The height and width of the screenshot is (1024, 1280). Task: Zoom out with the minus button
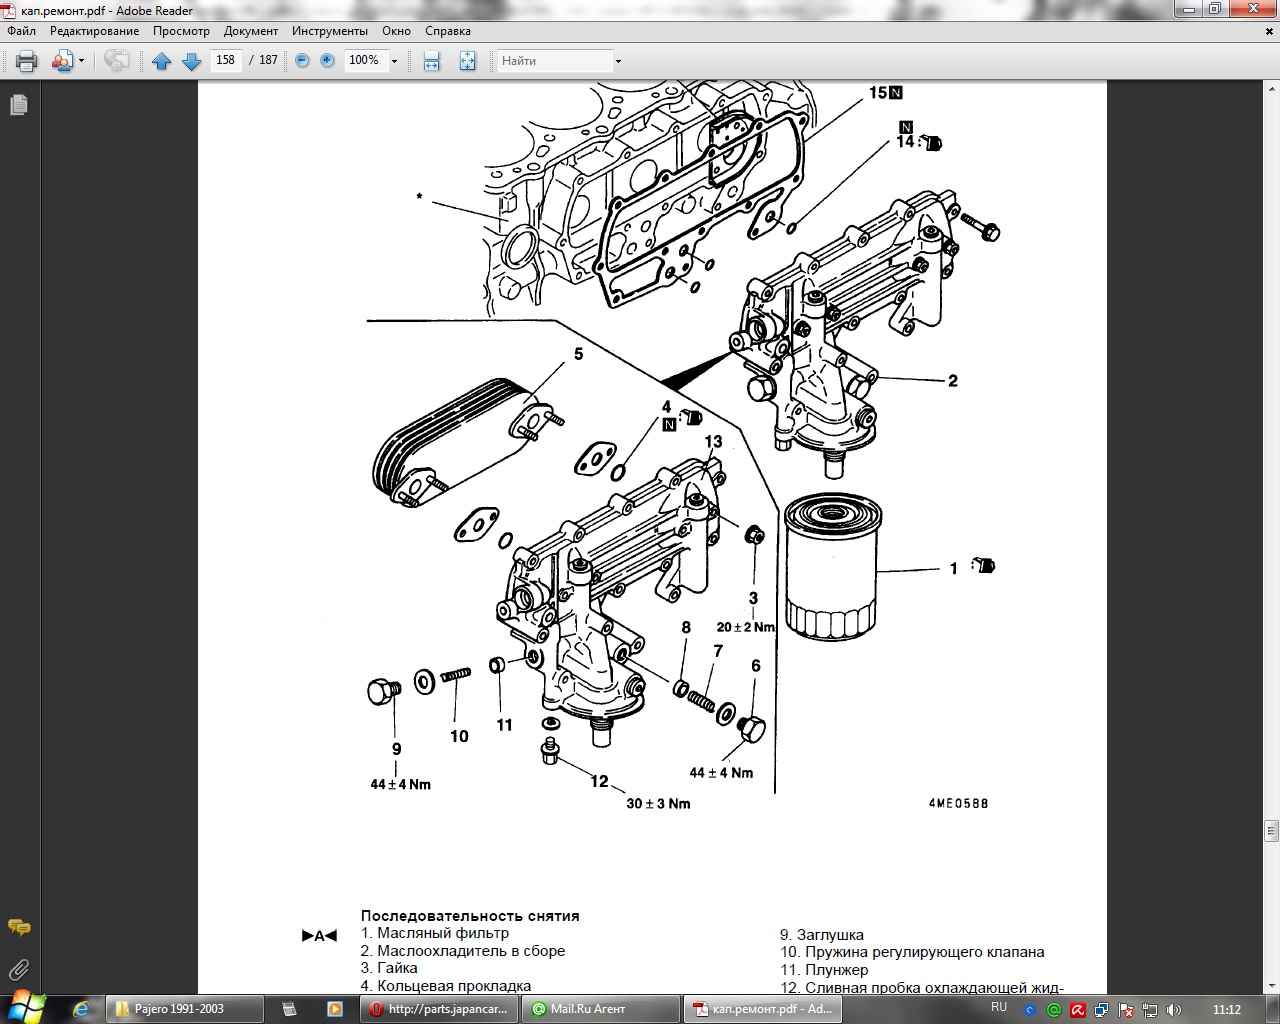pyautogui.click(x=302, y=61)
